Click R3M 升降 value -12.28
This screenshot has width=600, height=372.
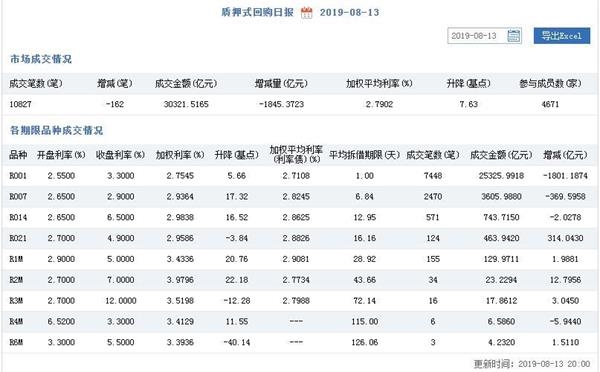pyautogui.click(x=236, y=300)
